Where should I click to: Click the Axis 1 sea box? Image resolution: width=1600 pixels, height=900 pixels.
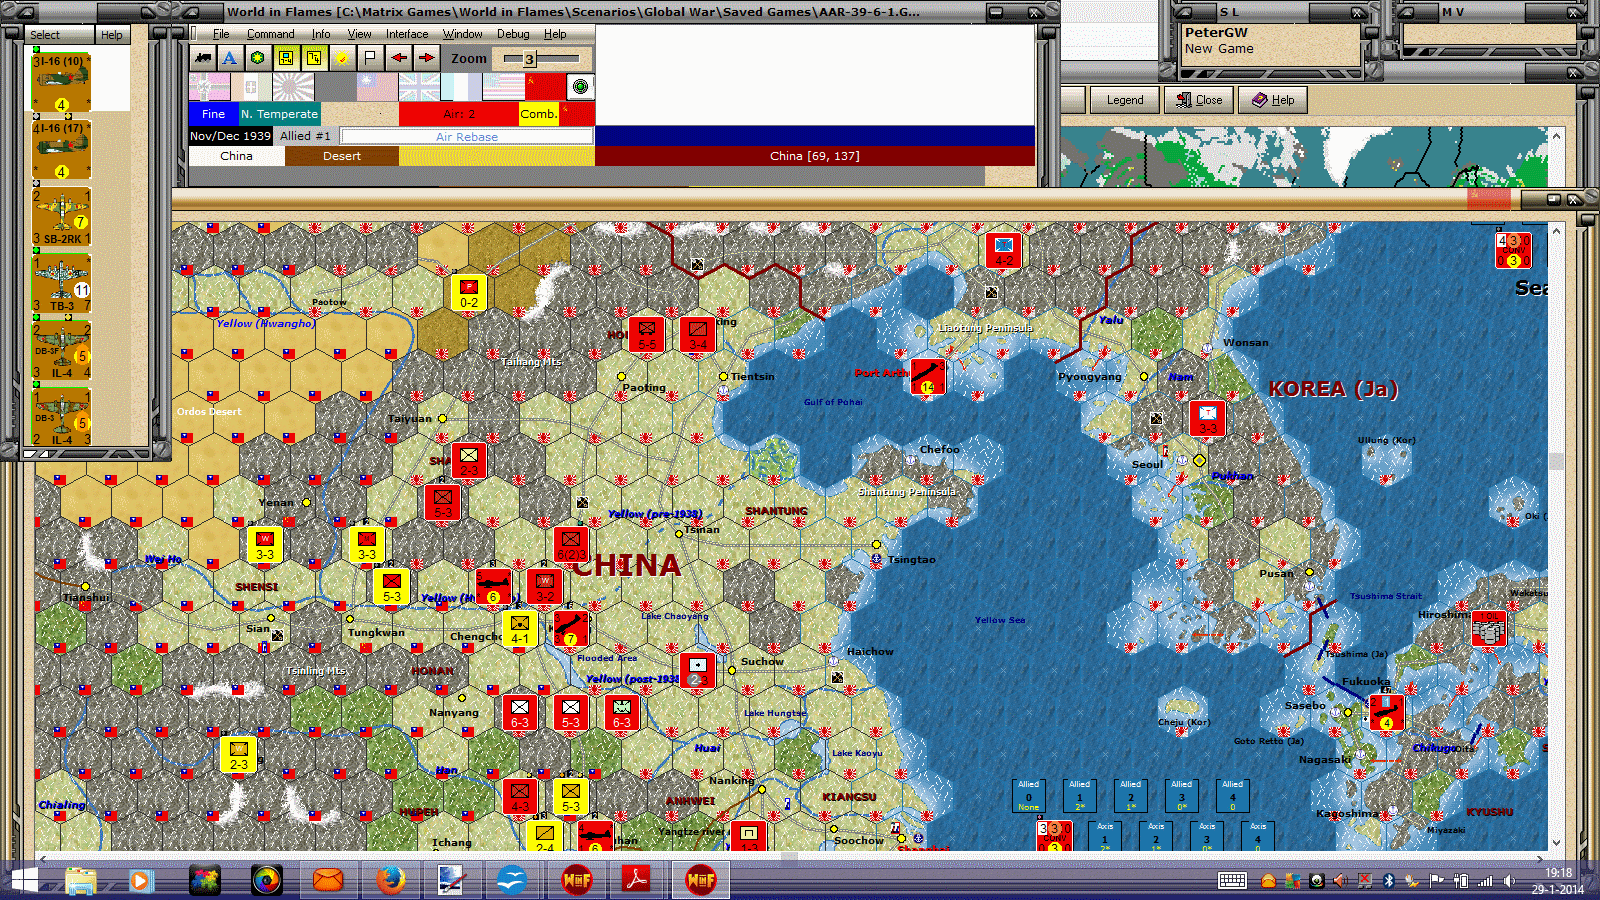click(x=1105, y=835)
